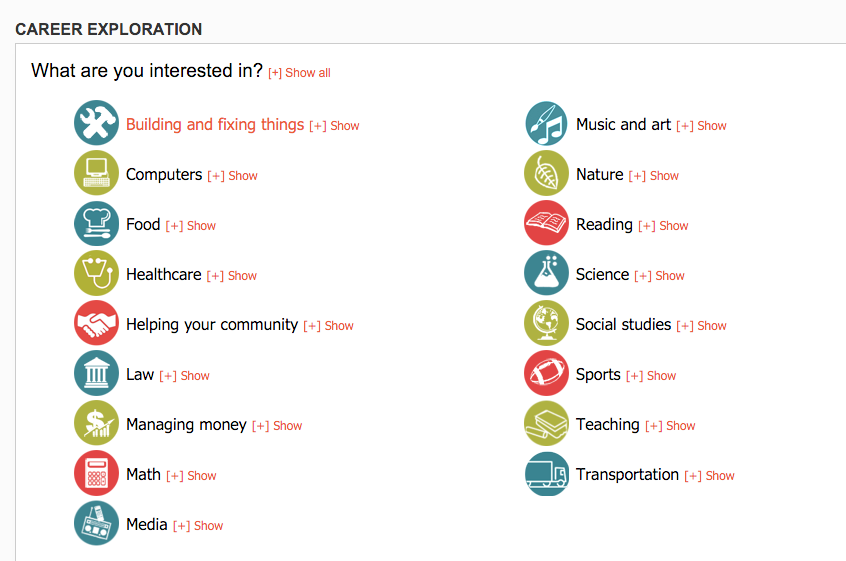Select the flask Science icon
Screen dimensions: 846x561
[546, 273]
